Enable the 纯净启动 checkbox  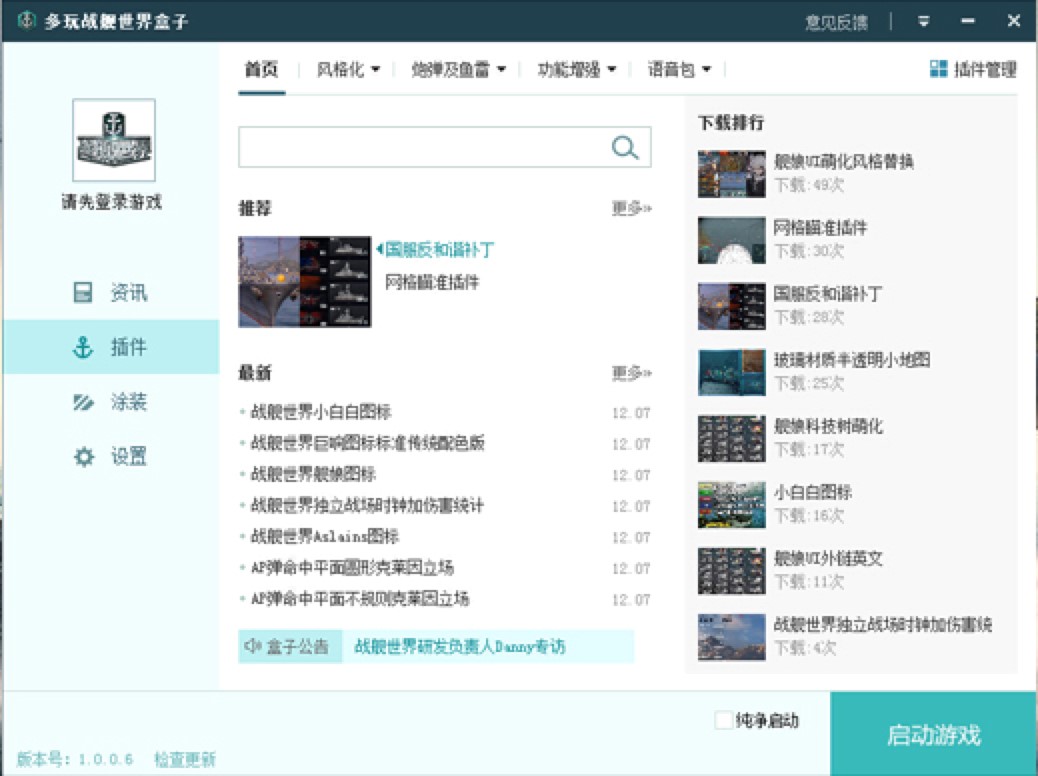pos(723,721)
